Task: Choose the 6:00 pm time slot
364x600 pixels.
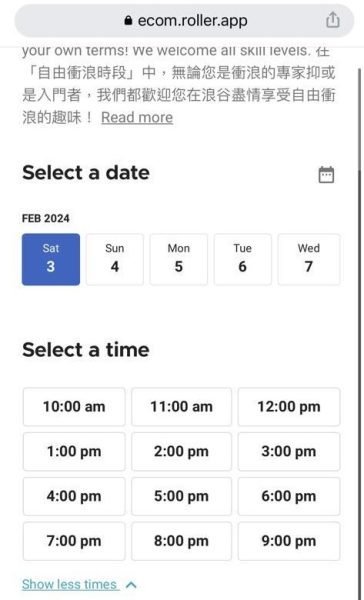Action: coord(289,496)
